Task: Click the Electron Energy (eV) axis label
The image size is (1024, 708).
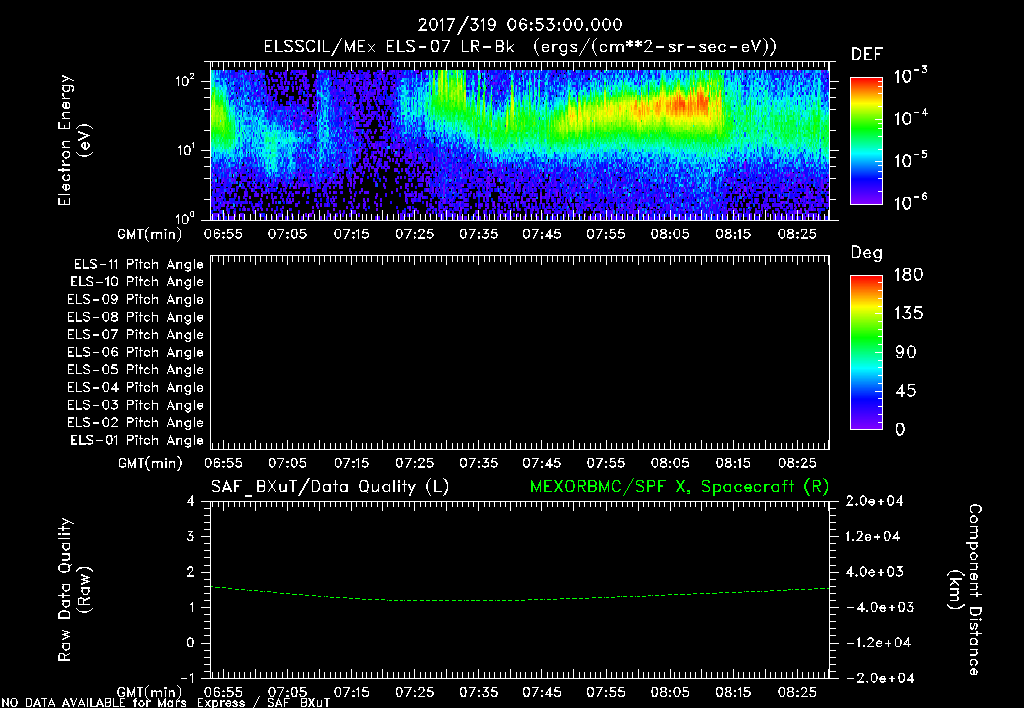Action: click(x=74, y=140)
